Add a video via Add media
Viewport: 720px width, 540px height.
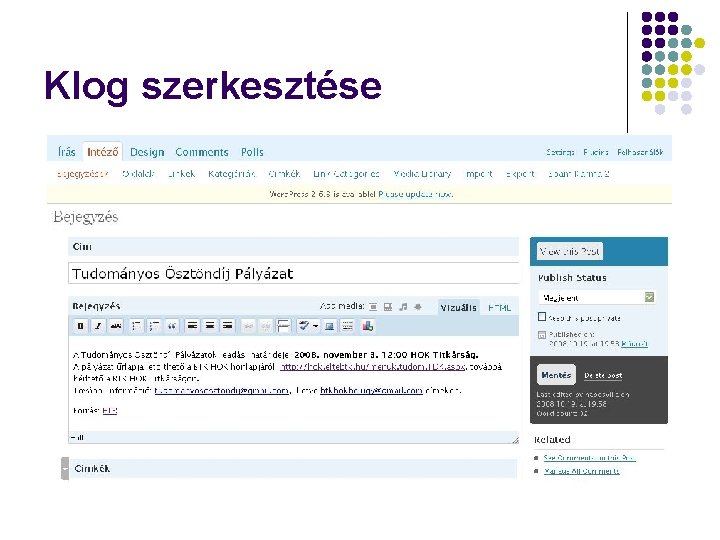(x=388, y=307)
